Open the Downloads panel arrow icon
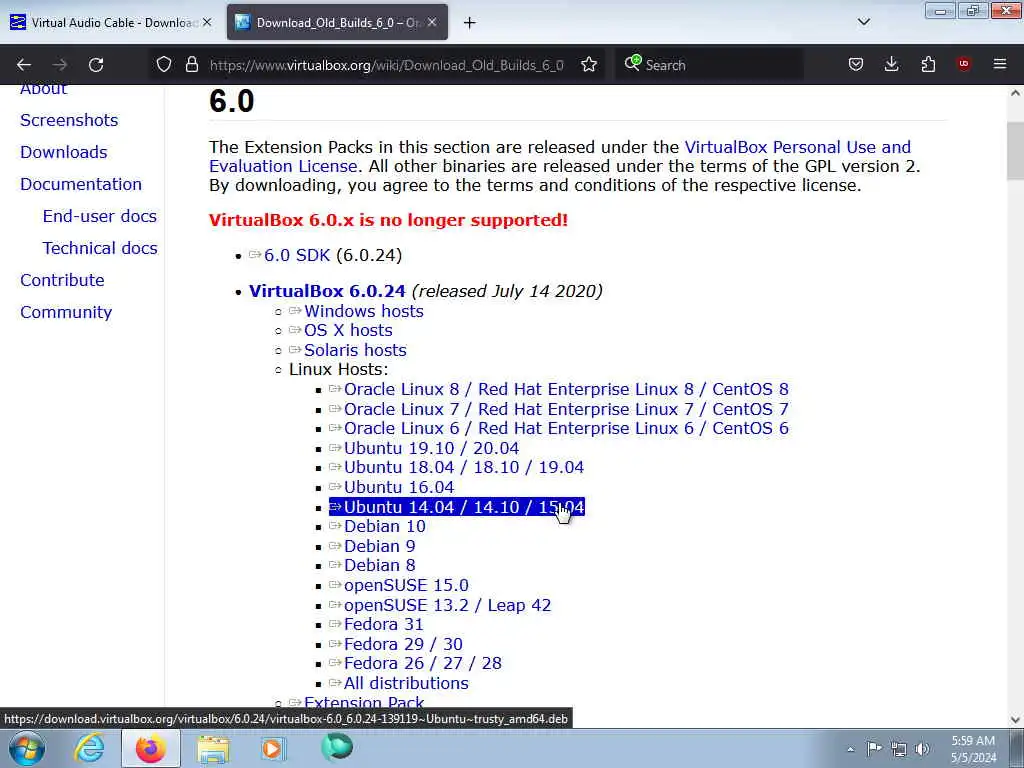1024x768 pixels. point(891,65)
